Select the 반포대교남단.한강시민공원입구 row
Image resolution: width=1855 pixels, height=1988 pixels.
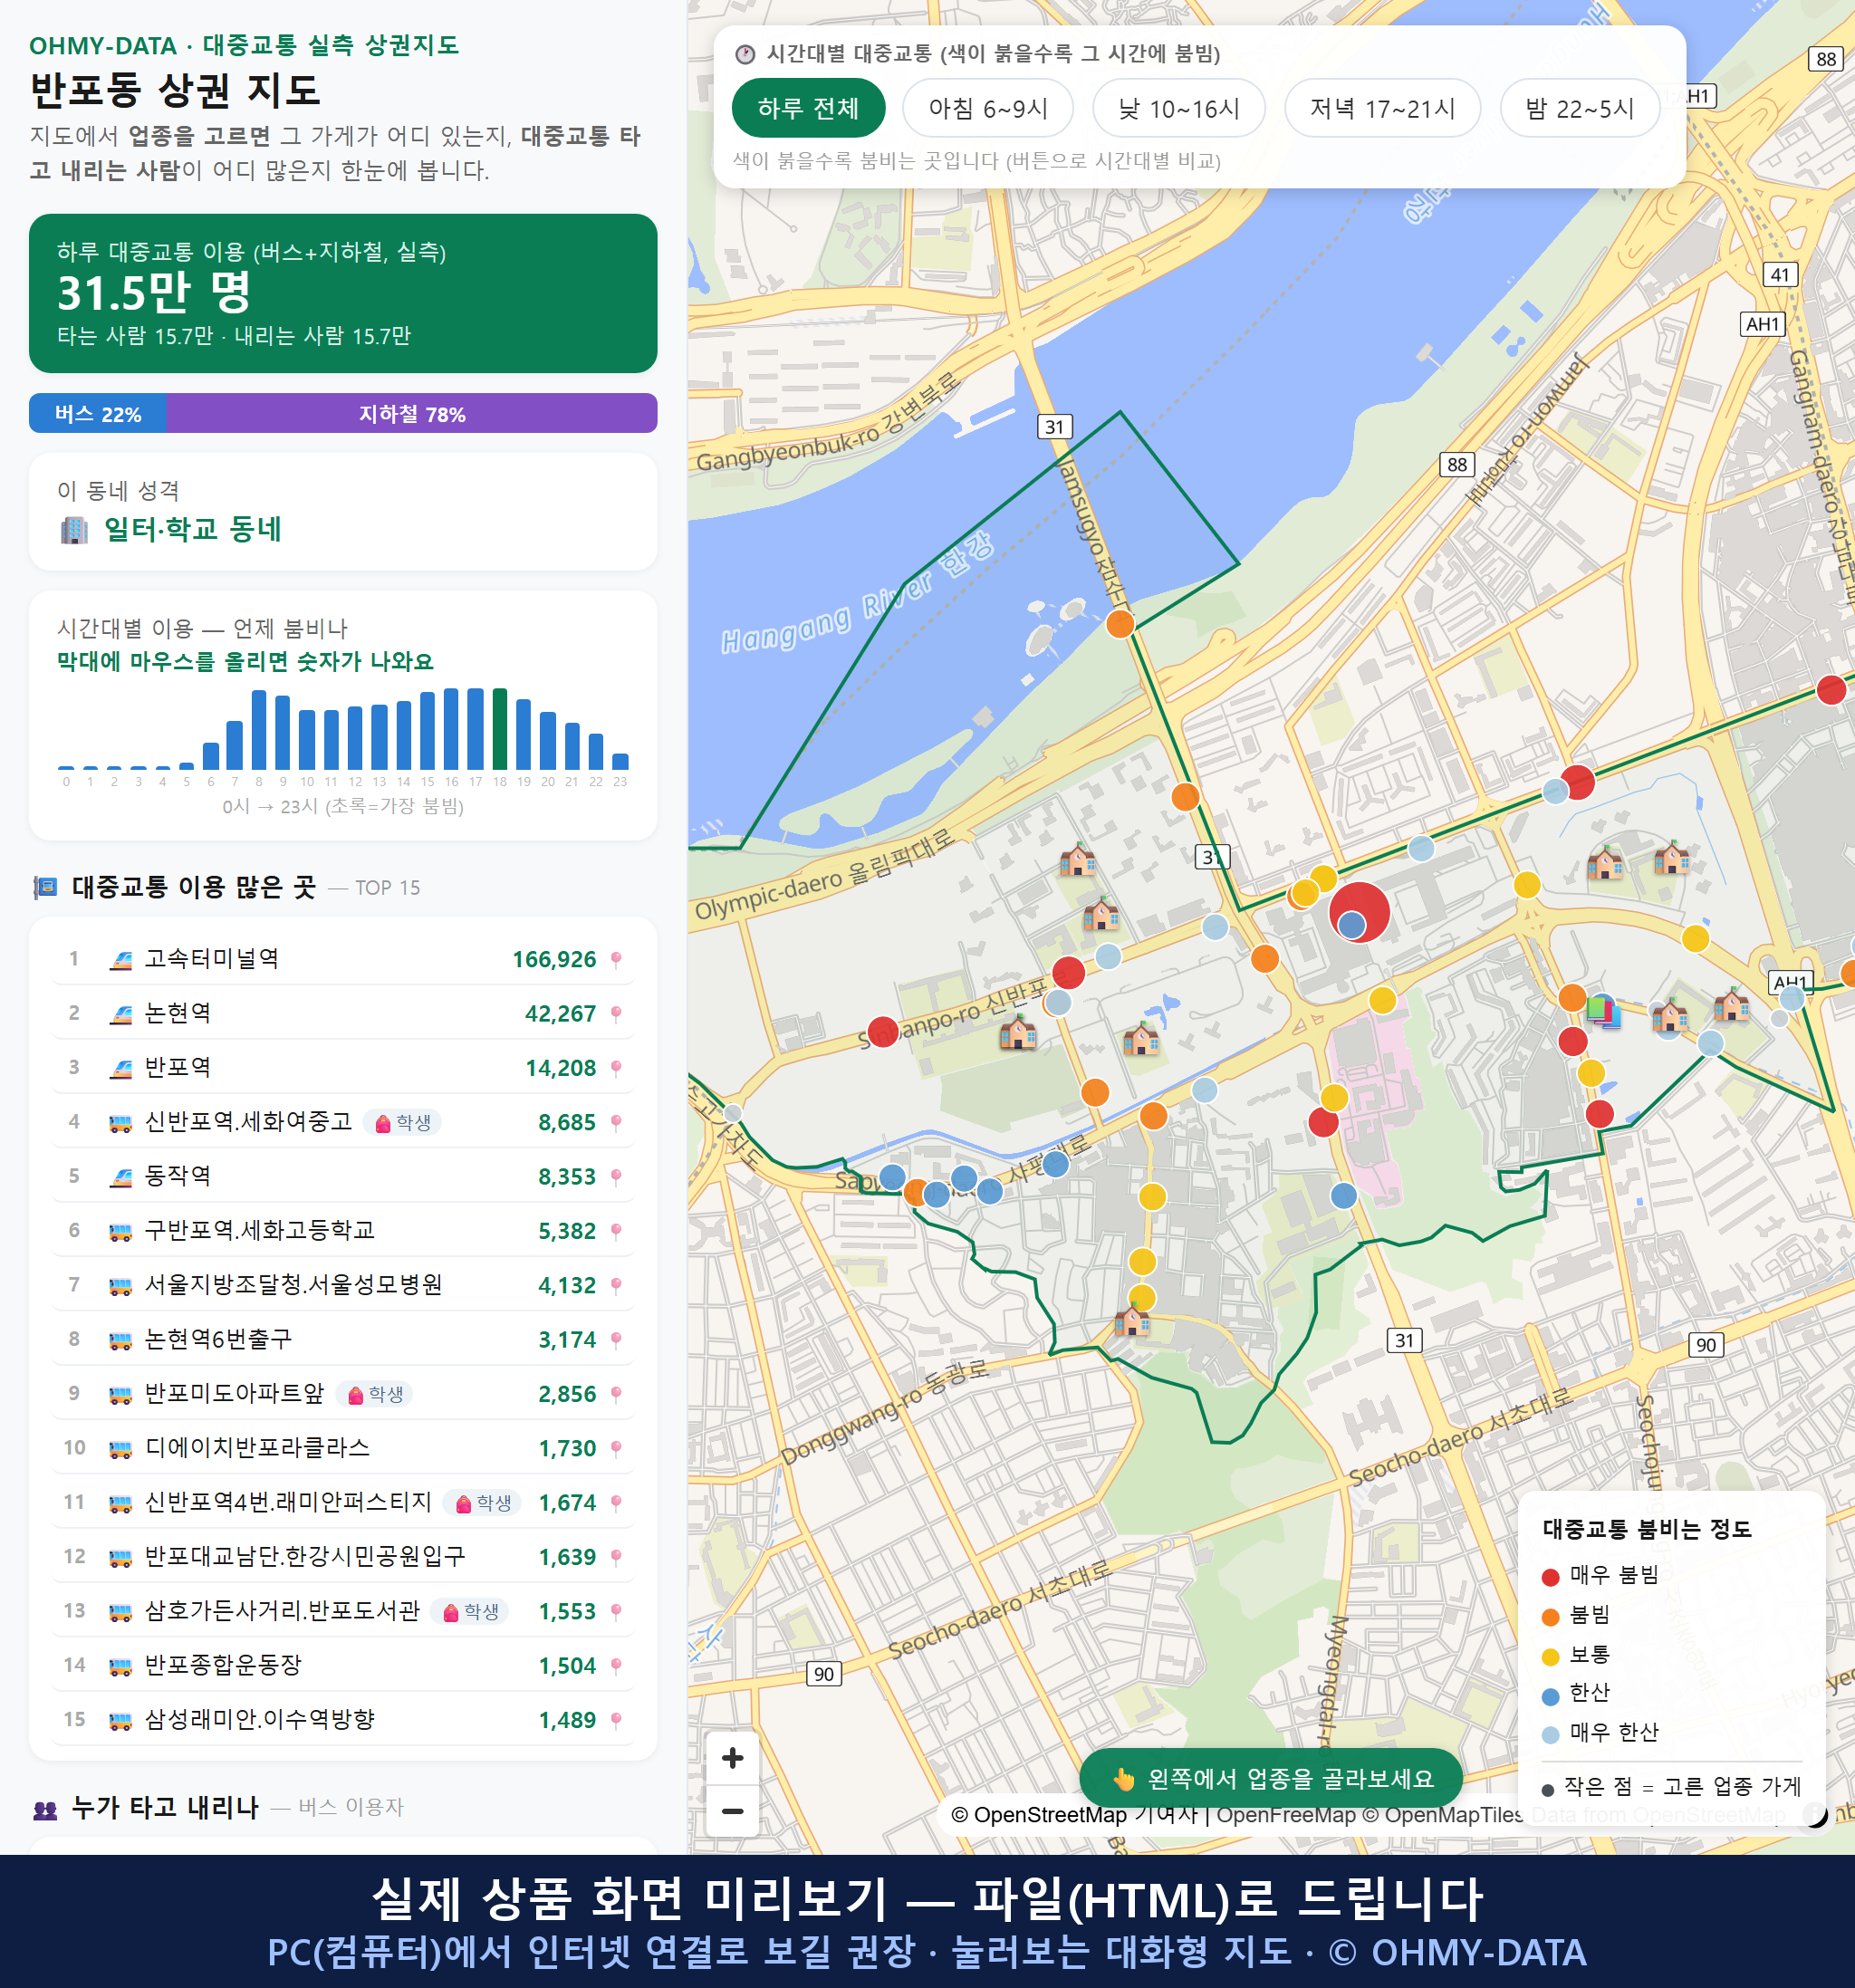click(x=343, y=1557)
